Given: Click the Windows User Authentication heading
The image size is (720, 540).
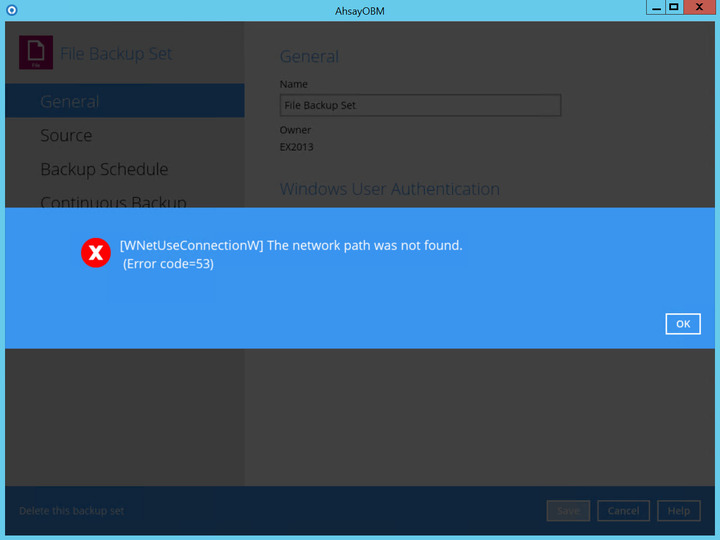Looking at the screenshot, I should [390, 189].
